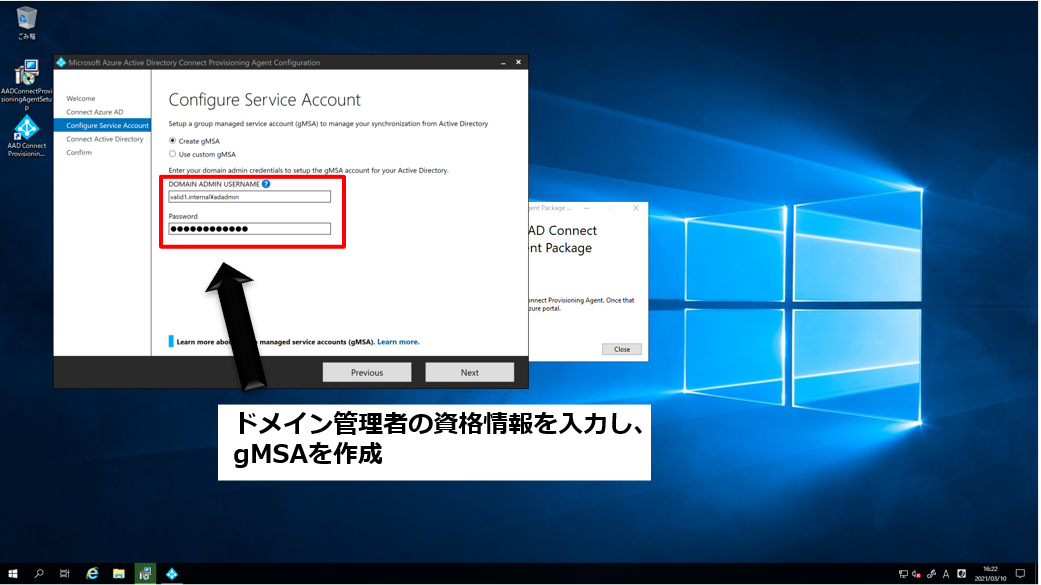Select the Use custom gMSA radio button

click(173, 154)
